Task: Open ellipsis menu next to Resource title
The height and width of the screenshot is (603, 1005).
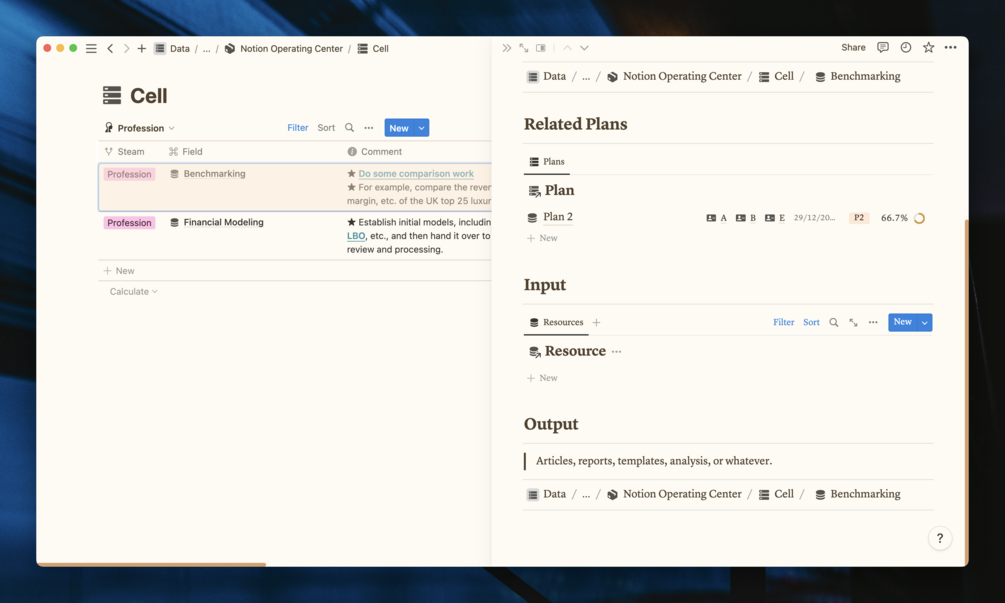Action: tap(617, 352)
